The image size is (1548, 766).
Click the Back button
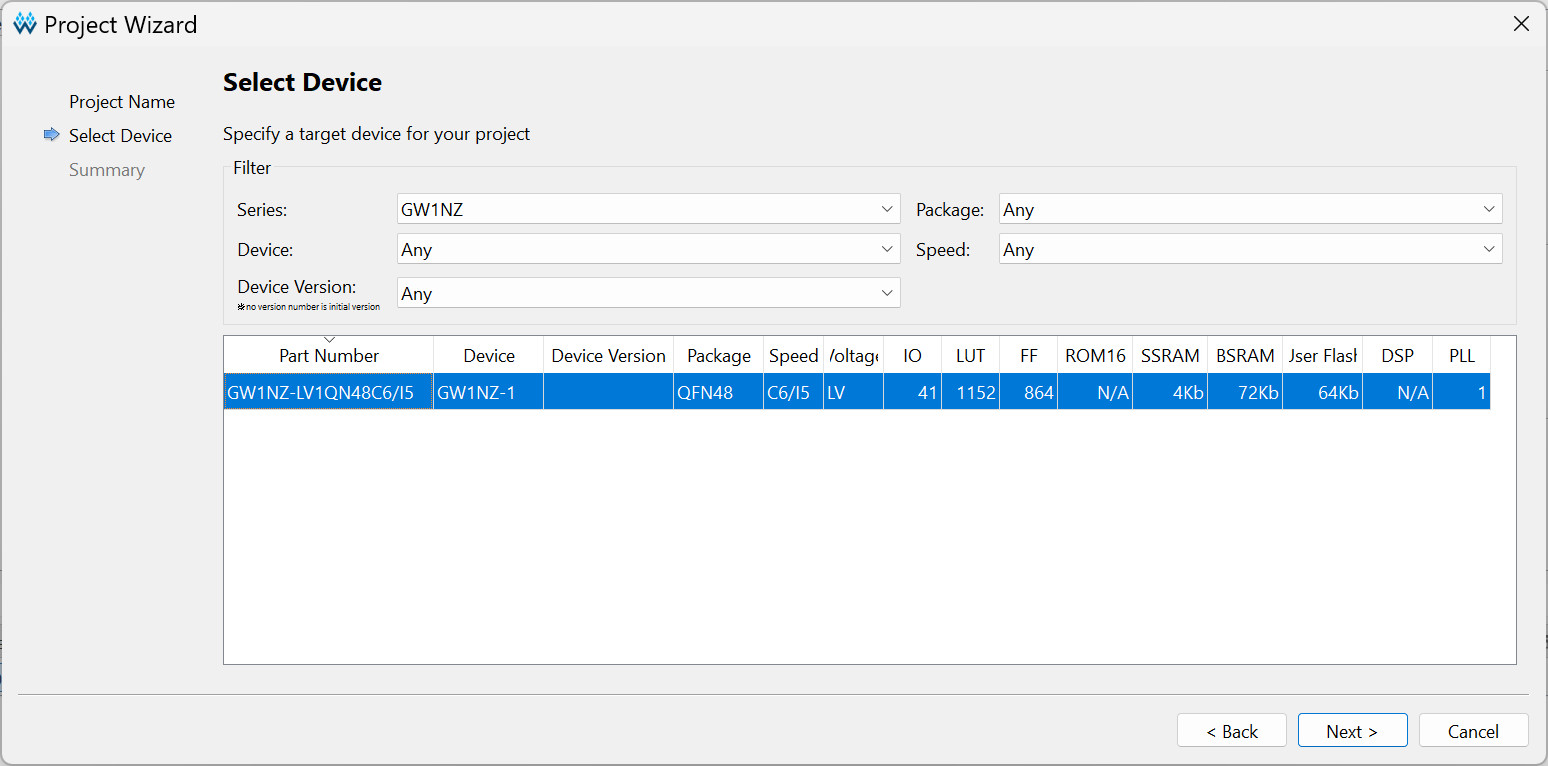click(x=1232, y=731)
